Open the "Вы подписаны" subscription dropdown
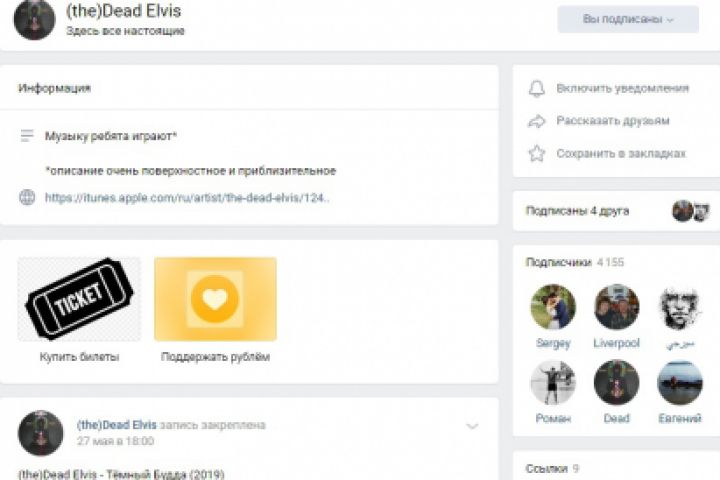Screen dimensions: 720x480 click(628, 19)
